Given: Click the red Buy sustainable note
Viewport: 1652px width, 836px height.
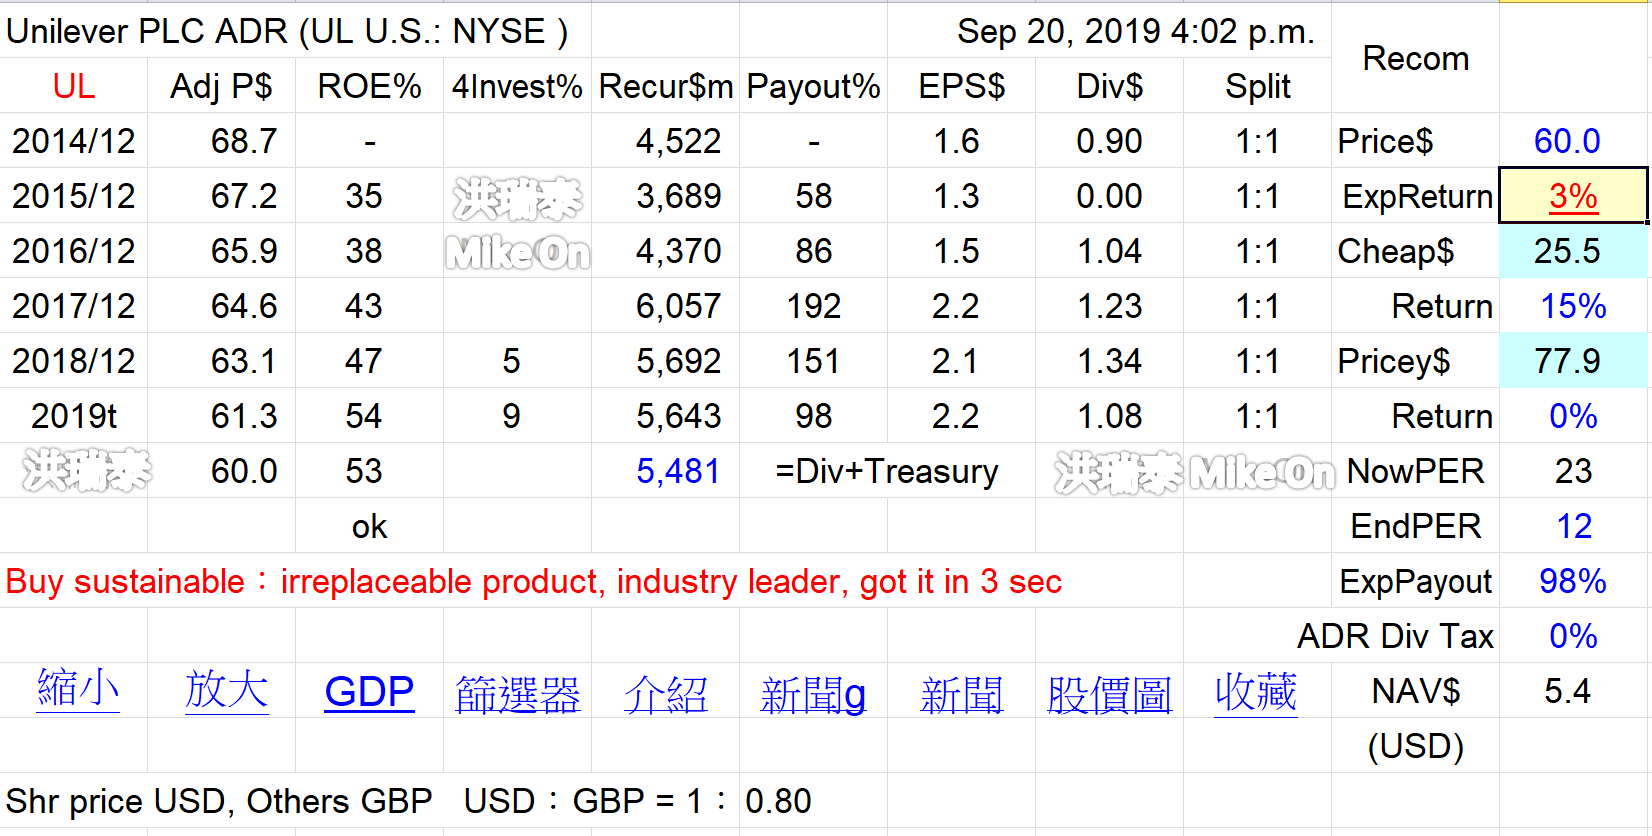Looking at the screenshot, I should click(x=534, y=581).
